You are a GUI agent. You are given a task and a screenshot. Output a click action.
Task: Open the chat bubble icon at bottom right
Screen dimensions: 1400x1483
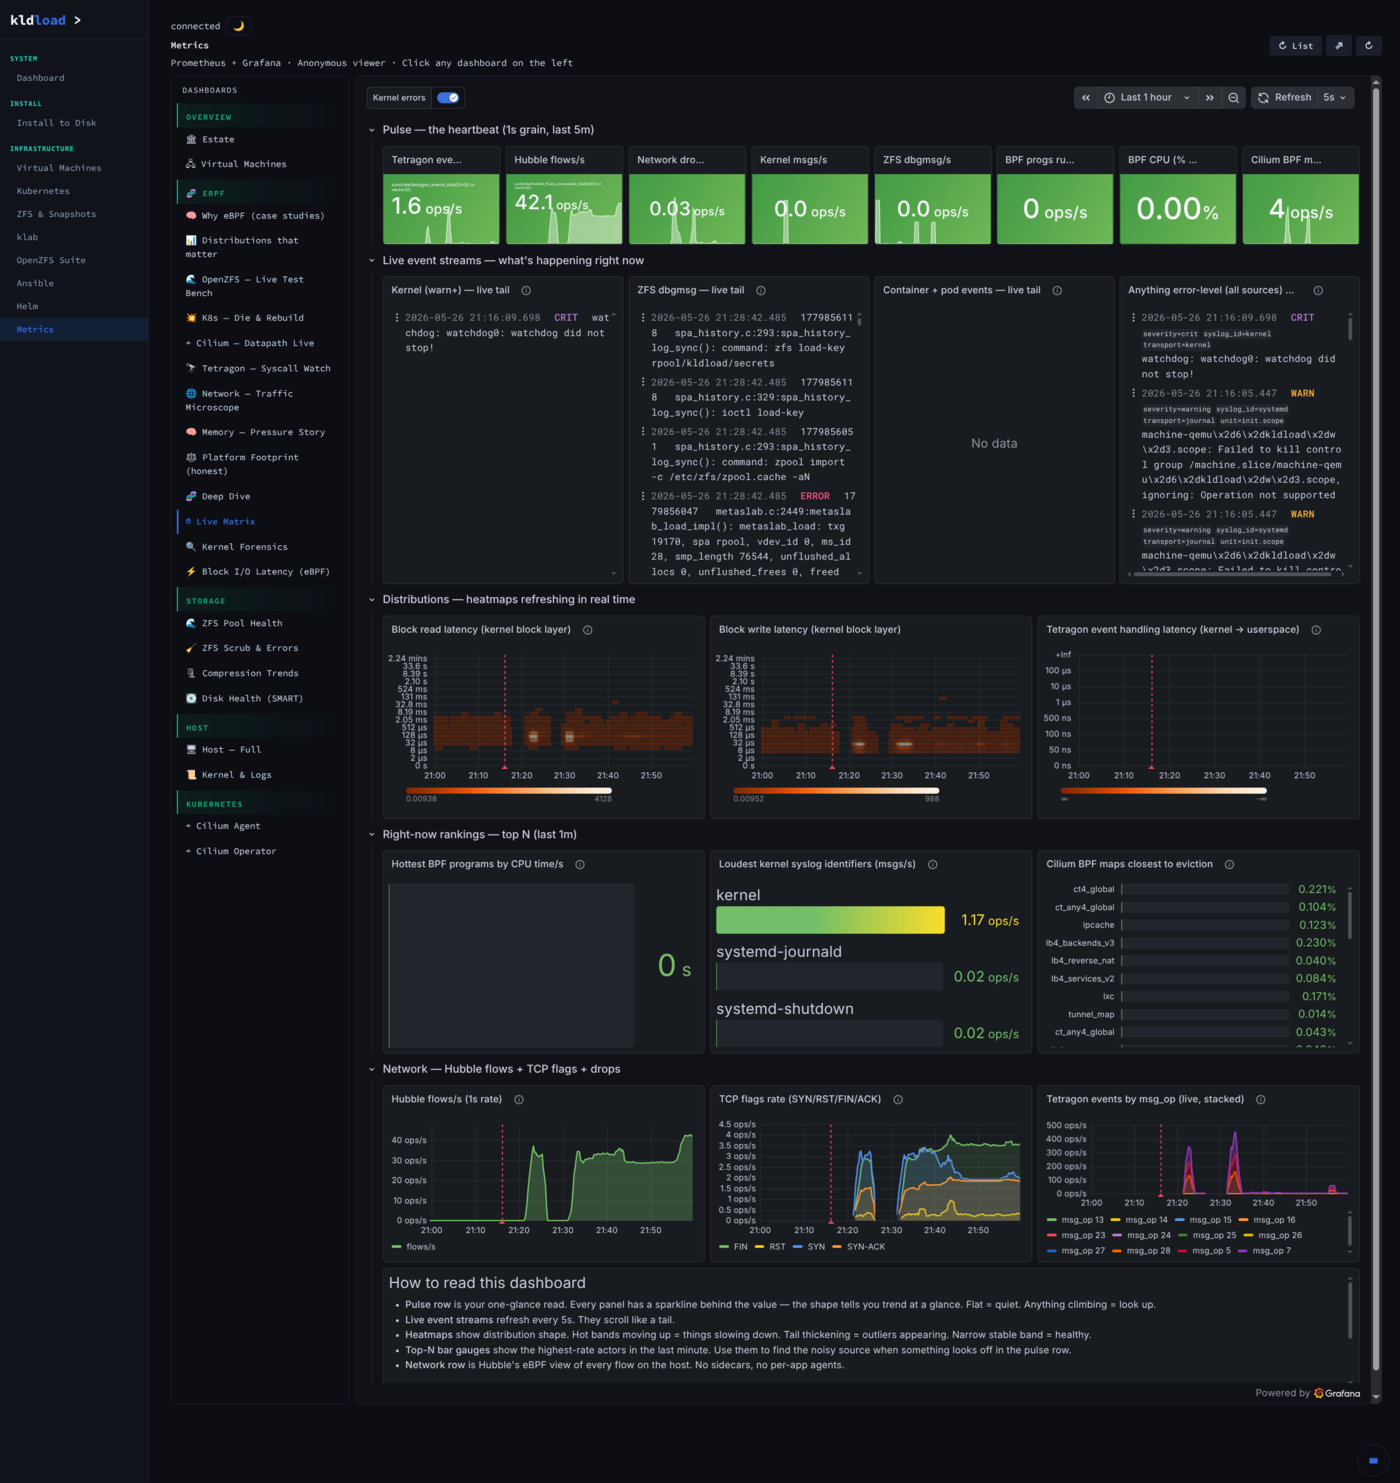tap(1372, 1460)
